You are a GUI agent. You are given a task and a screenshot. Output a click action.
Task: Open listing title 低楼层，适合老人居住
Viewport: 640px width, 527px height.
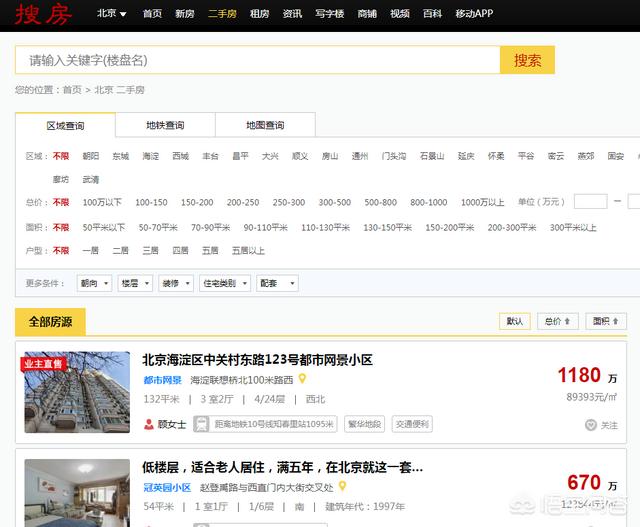point(282,467)
